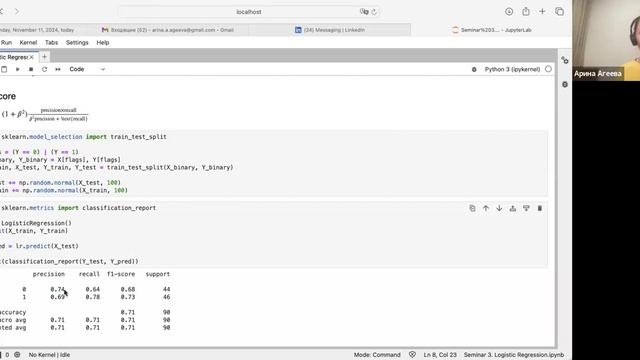Click the translate icon in address bar
The width and height of the screenshot is (640, 360).
[x=364, y=12]
